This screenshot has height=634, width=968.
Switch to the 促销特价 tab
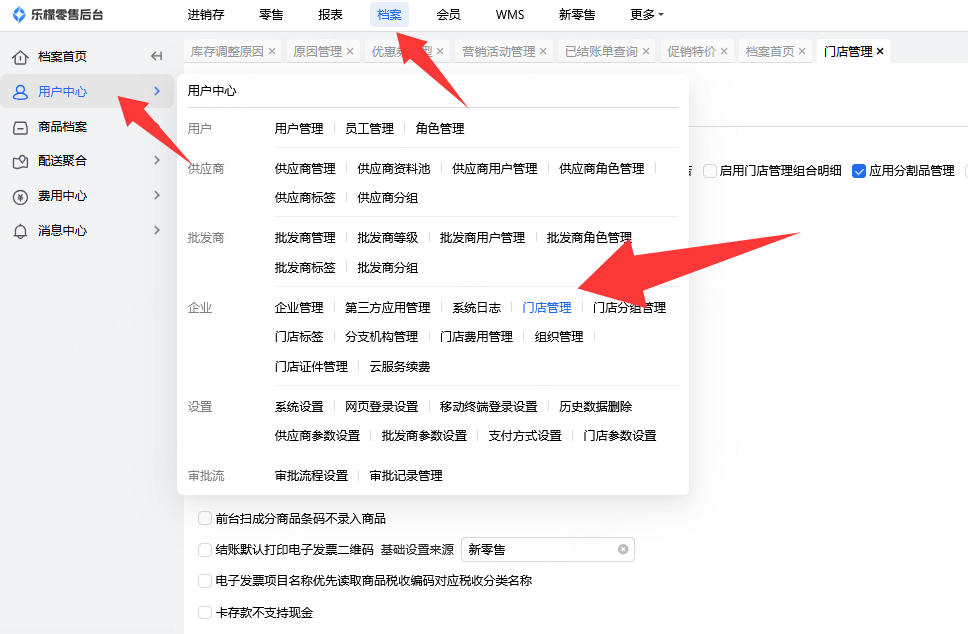[691, 51]
